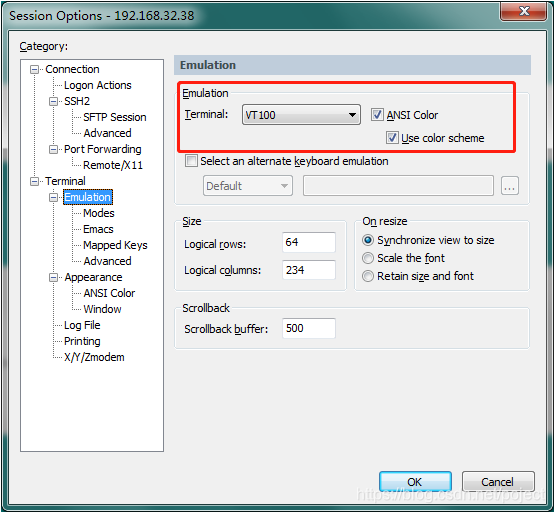Select SSH2 category
This screenshot has width=555, height=513.
click(x=77, y=101)
